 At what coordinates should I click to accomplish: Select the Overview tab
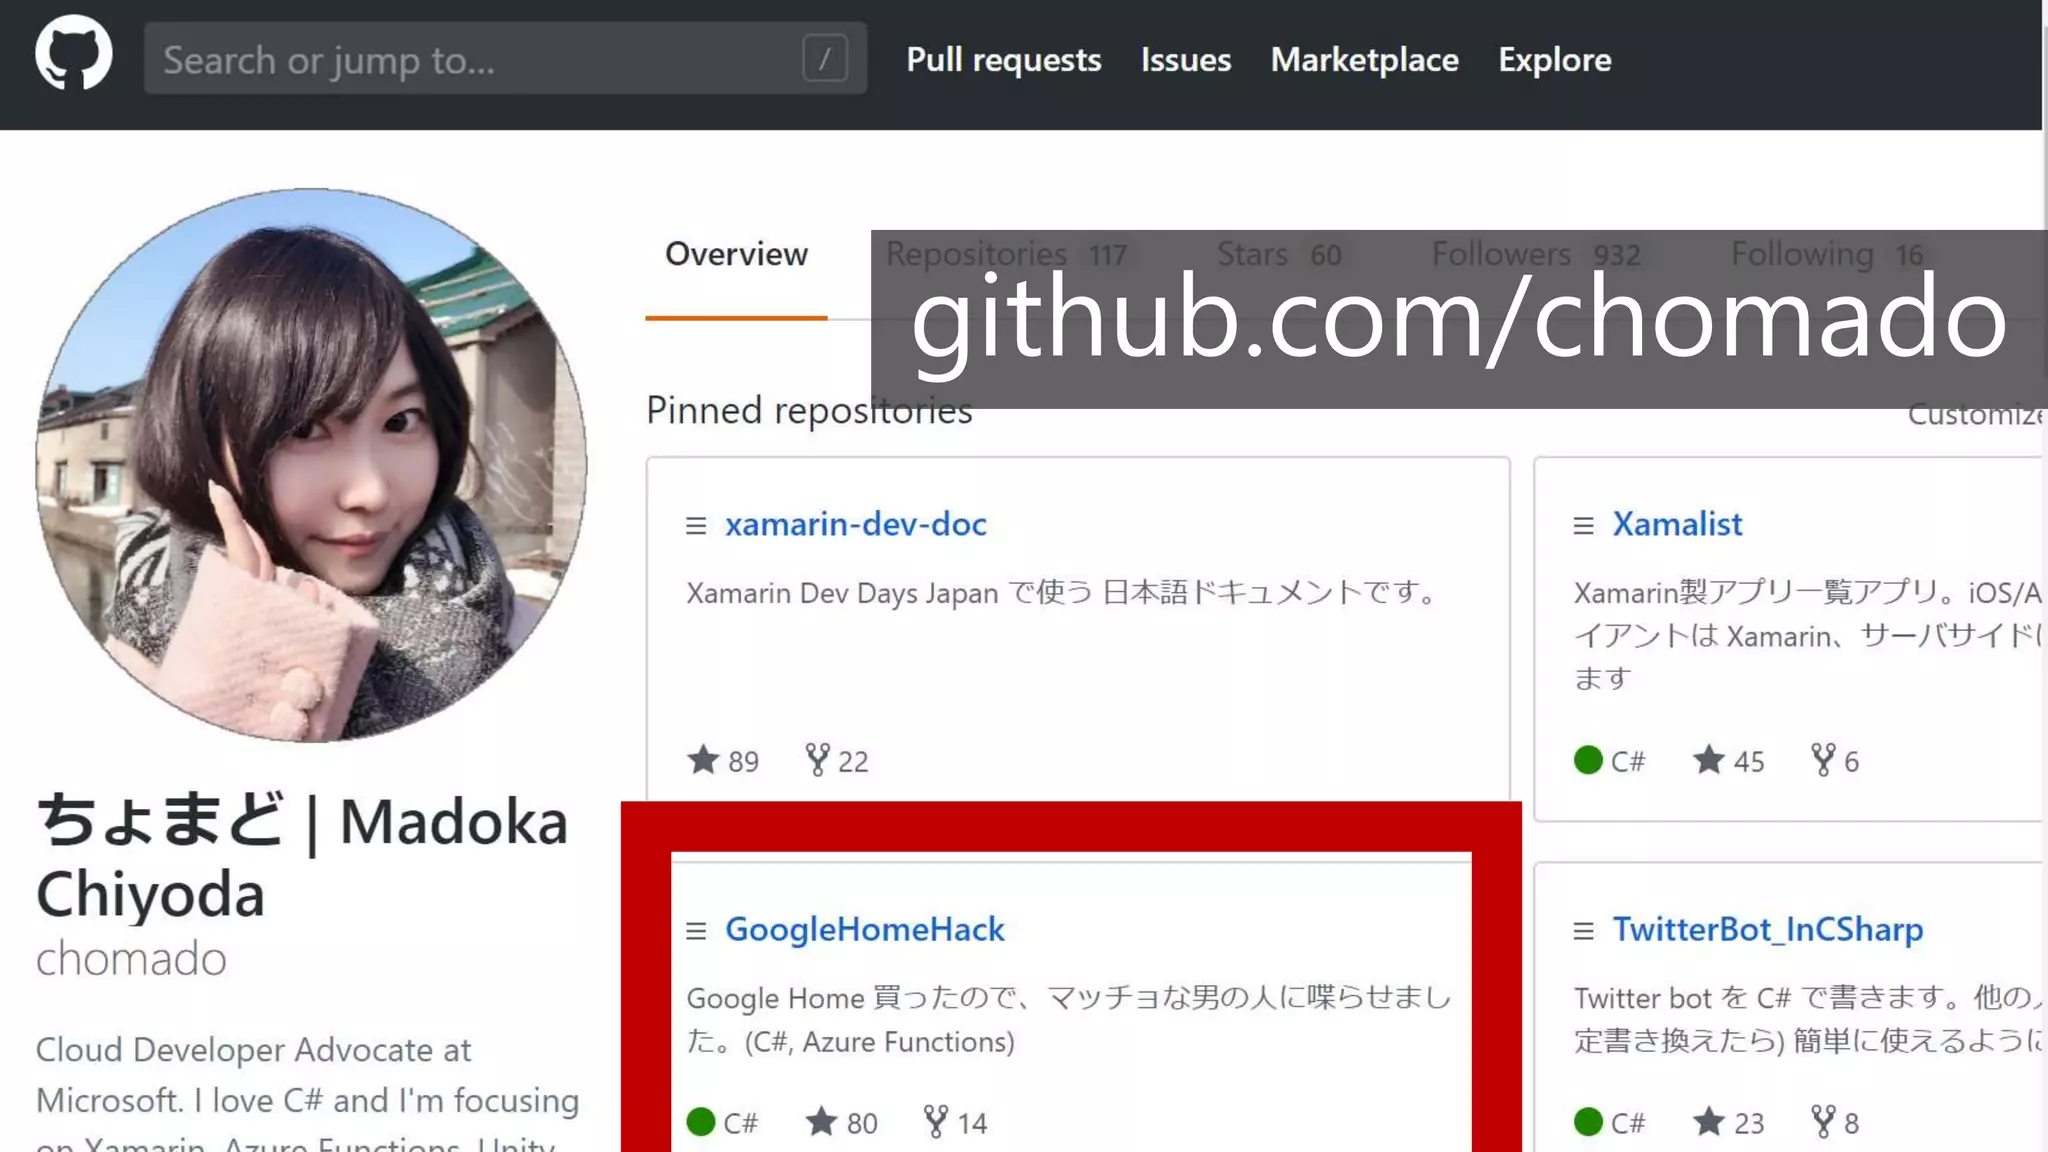click(736, 255)
